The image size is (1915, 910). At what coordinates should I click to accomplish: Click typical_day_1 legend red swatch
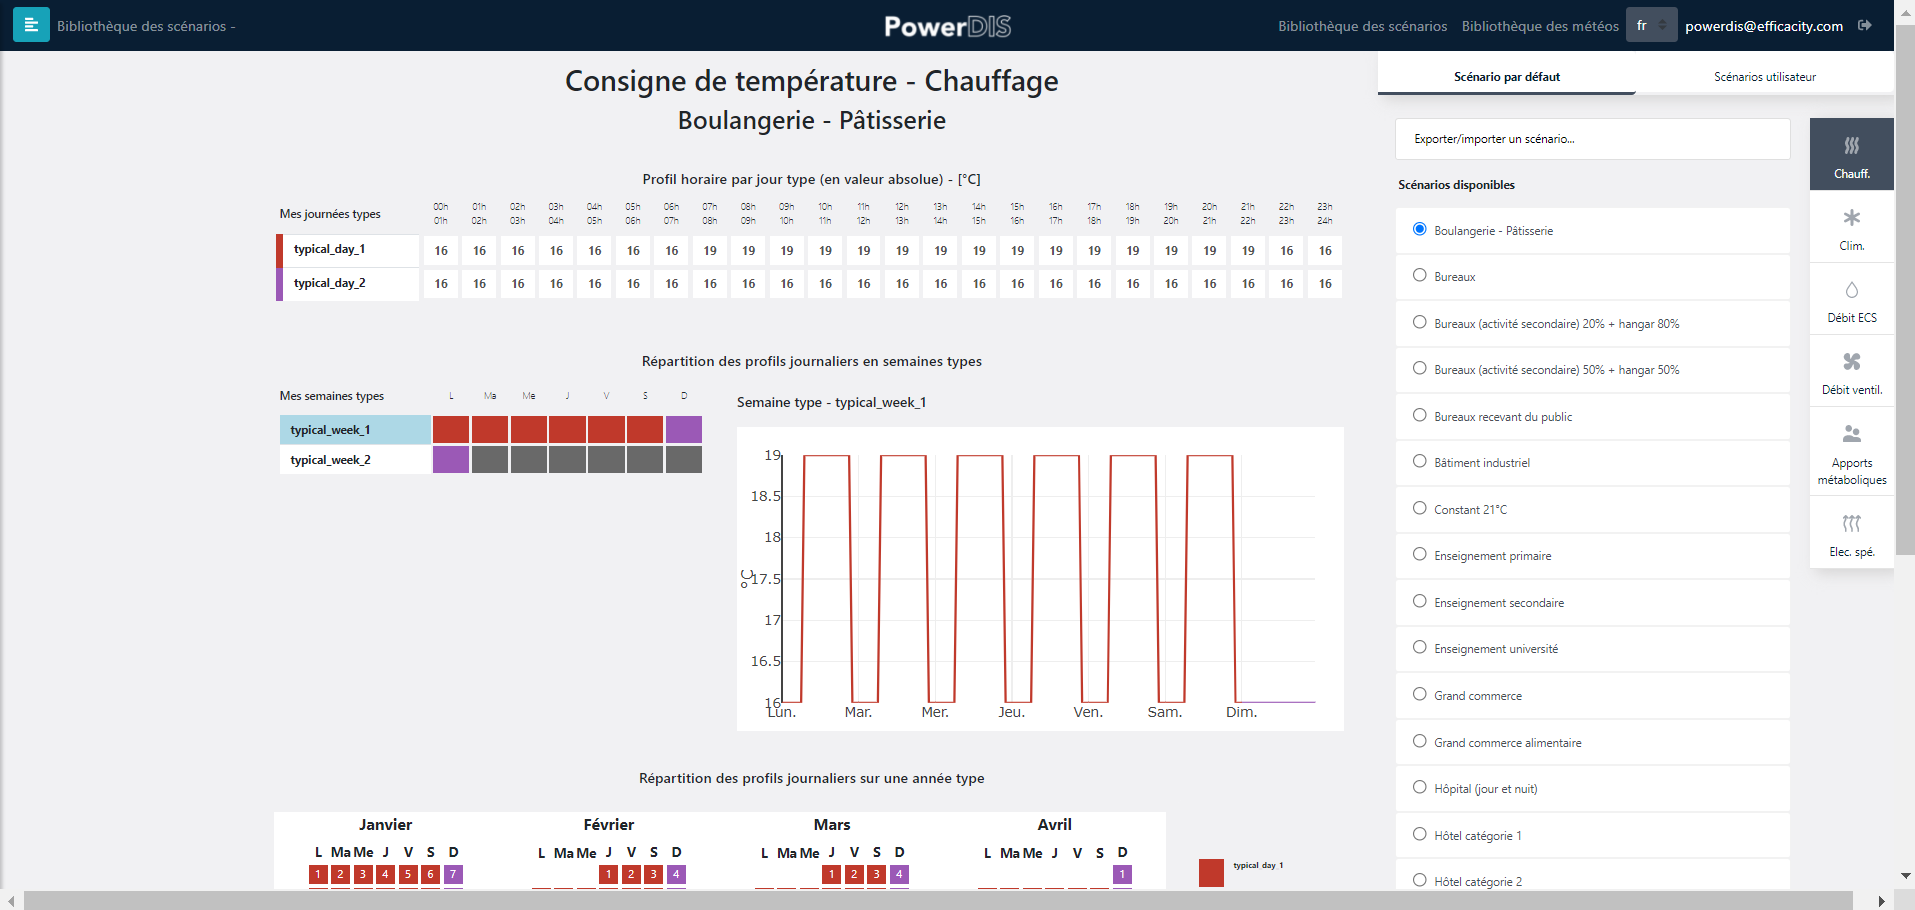pyautogui.click(x=1211, y=872)
